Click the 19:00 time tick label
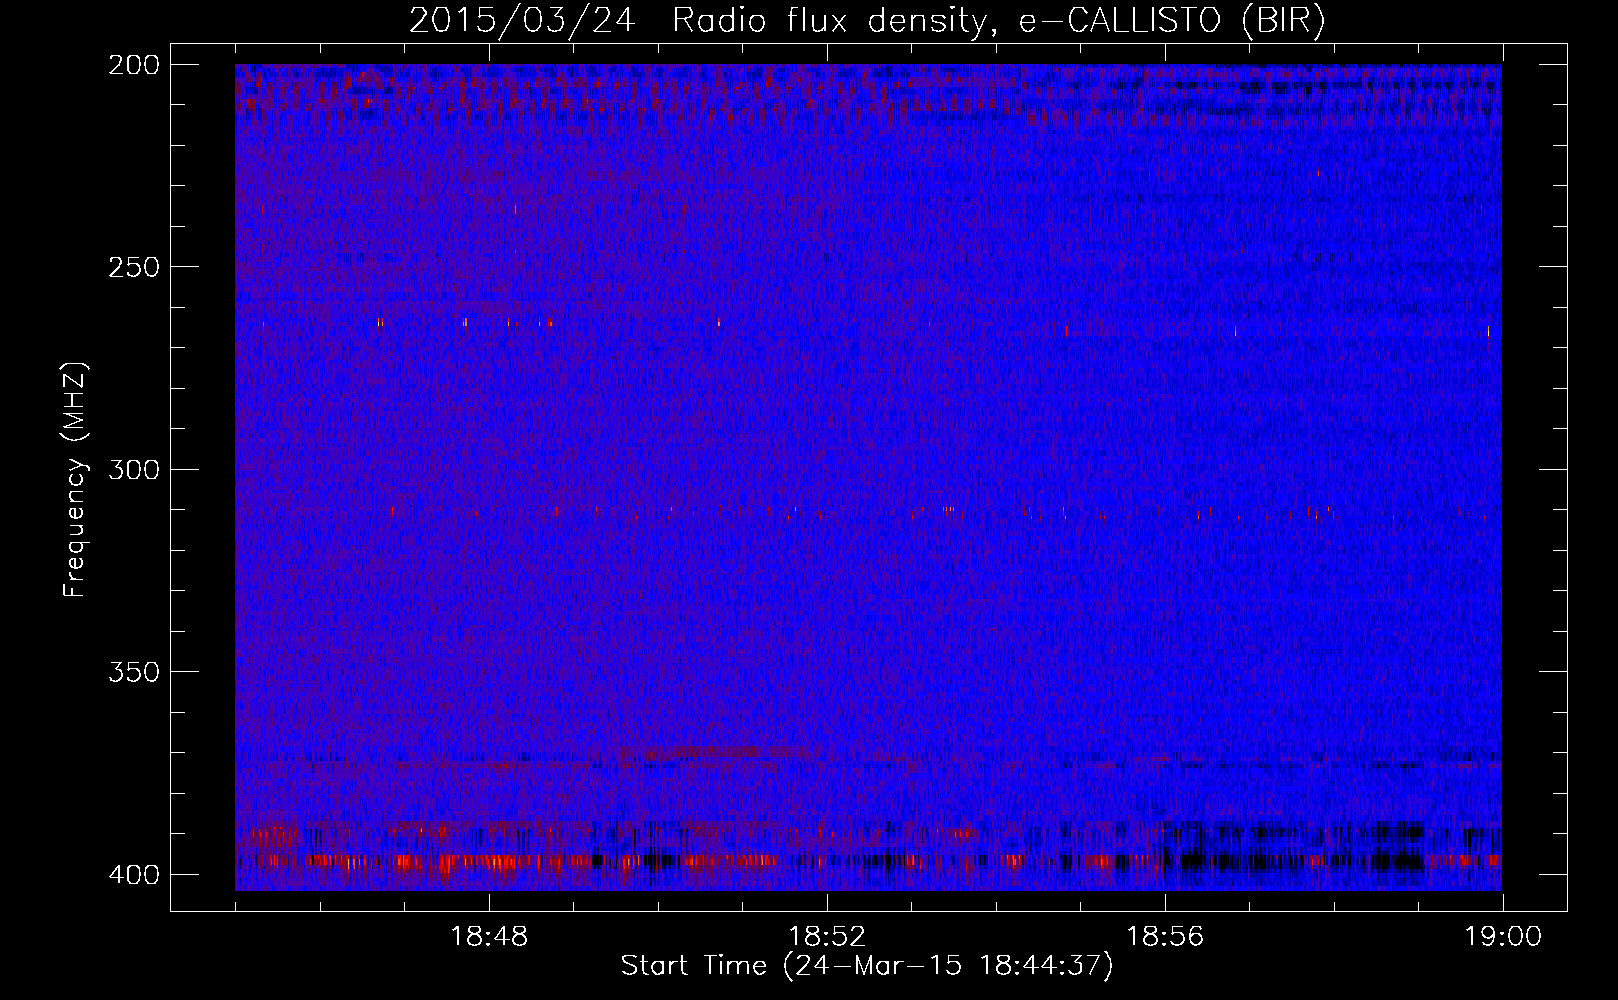Screen dimensions: 1618x1000 (x=1503, y=937)
